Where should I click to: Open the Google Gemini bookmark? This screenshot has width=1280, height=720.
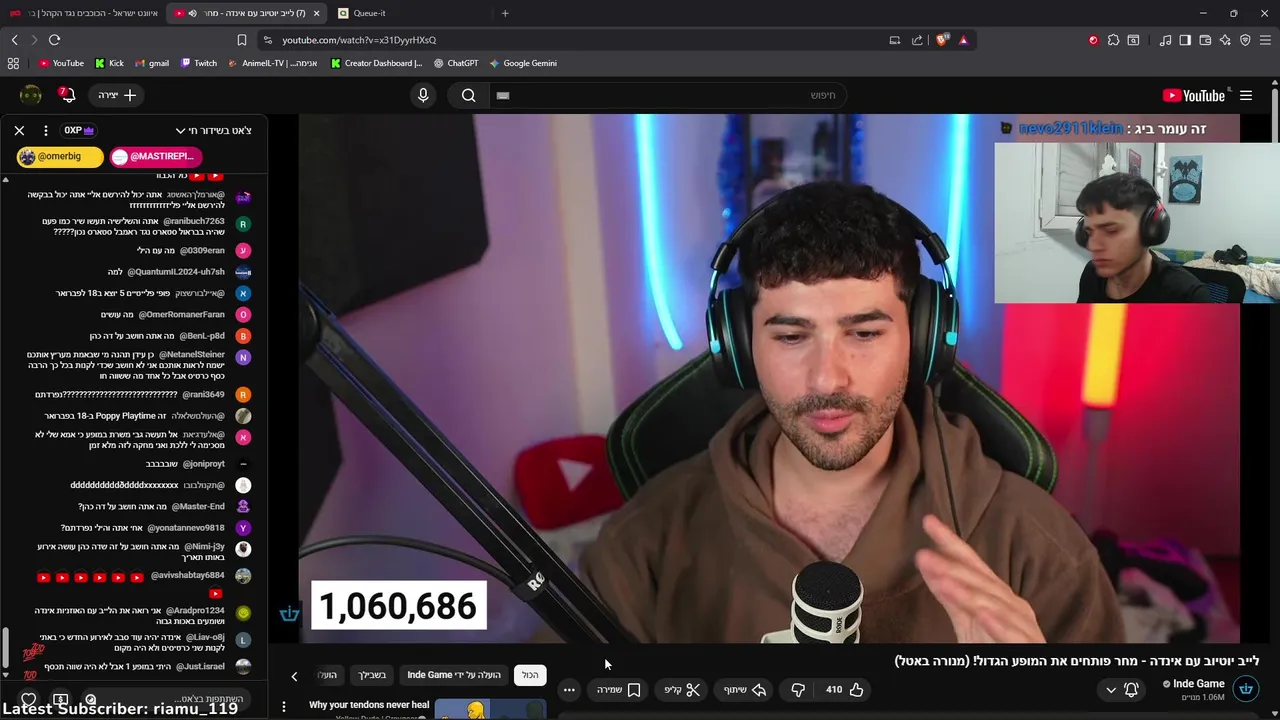click(523, 63)
